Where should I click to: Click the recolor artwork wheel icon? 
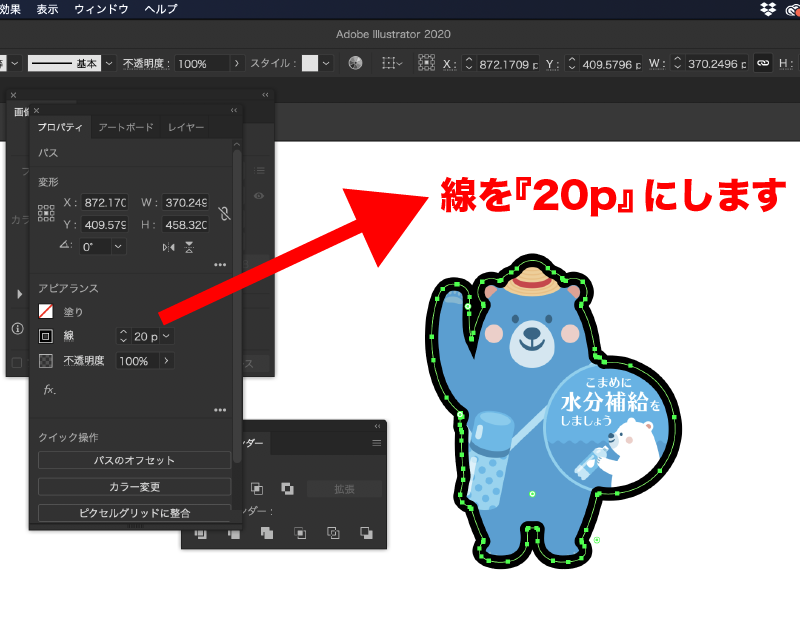[355, 63]
